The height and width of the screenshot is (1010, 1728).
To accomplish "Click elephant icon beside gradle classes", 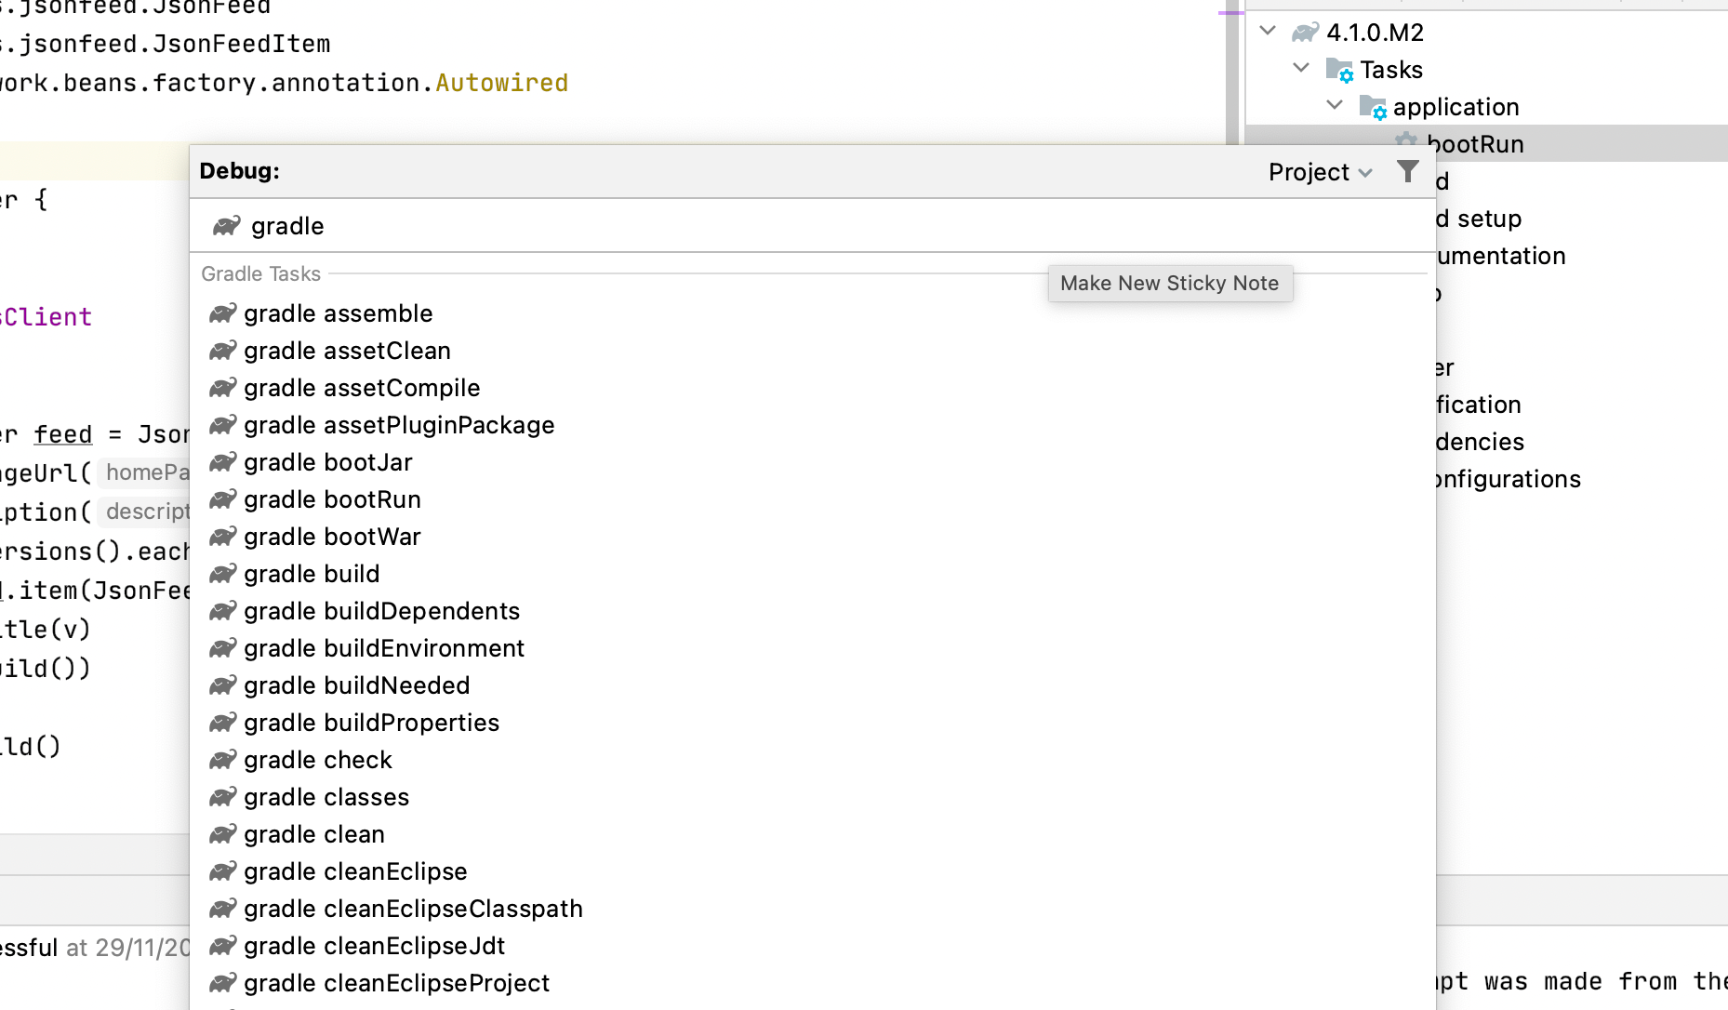I will (222, 797).
